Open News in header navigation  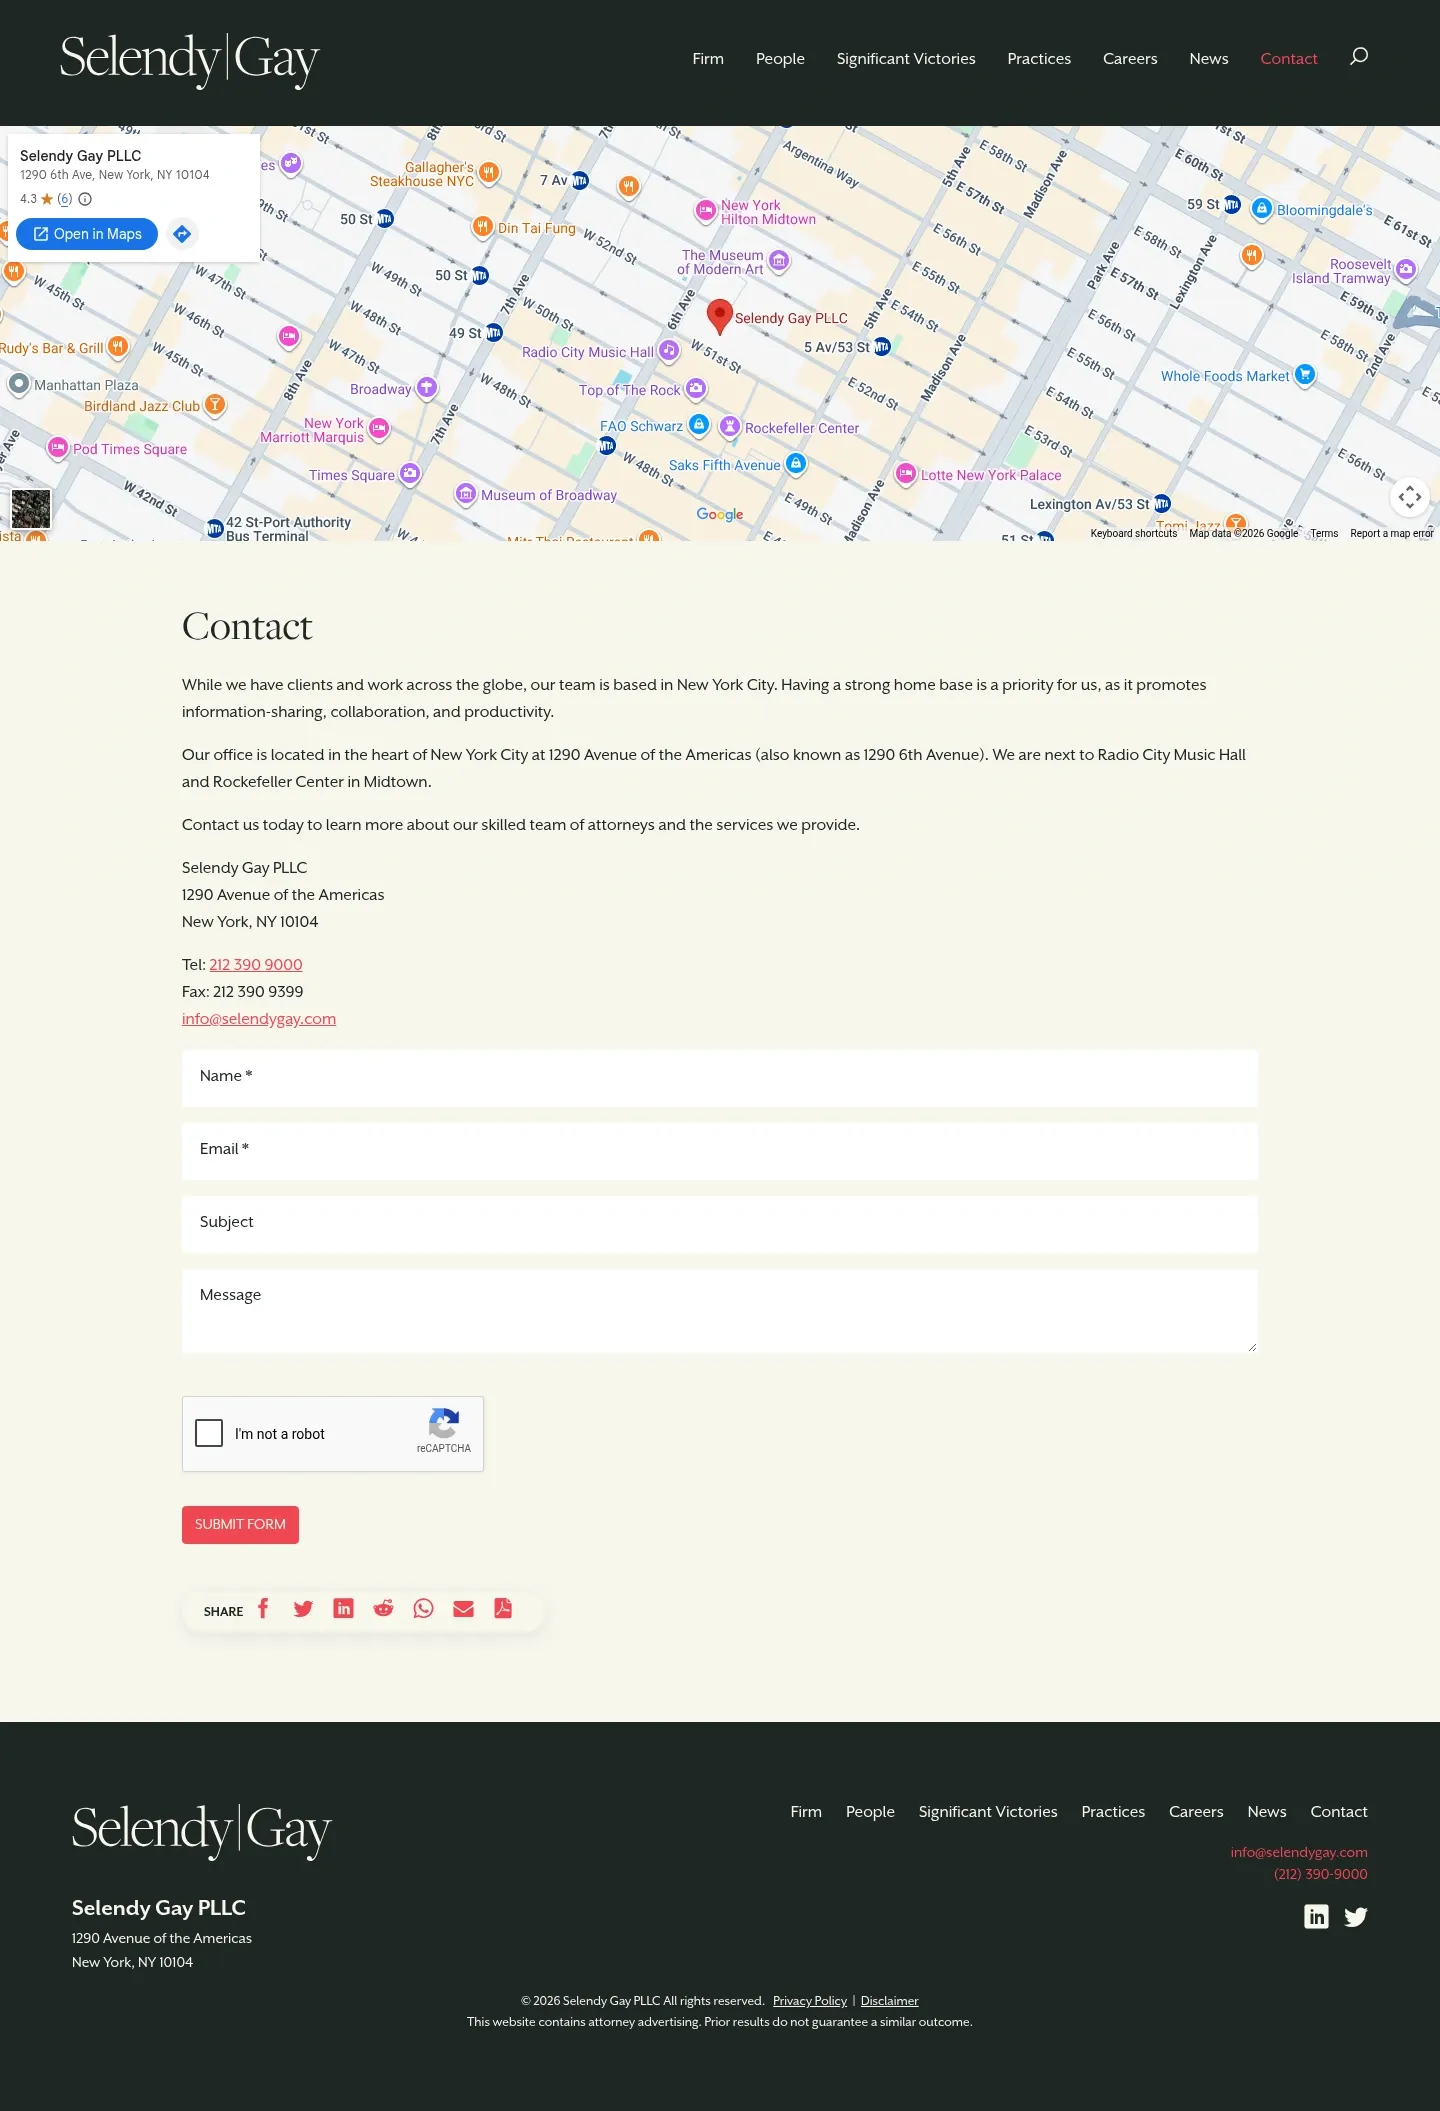1209,59
